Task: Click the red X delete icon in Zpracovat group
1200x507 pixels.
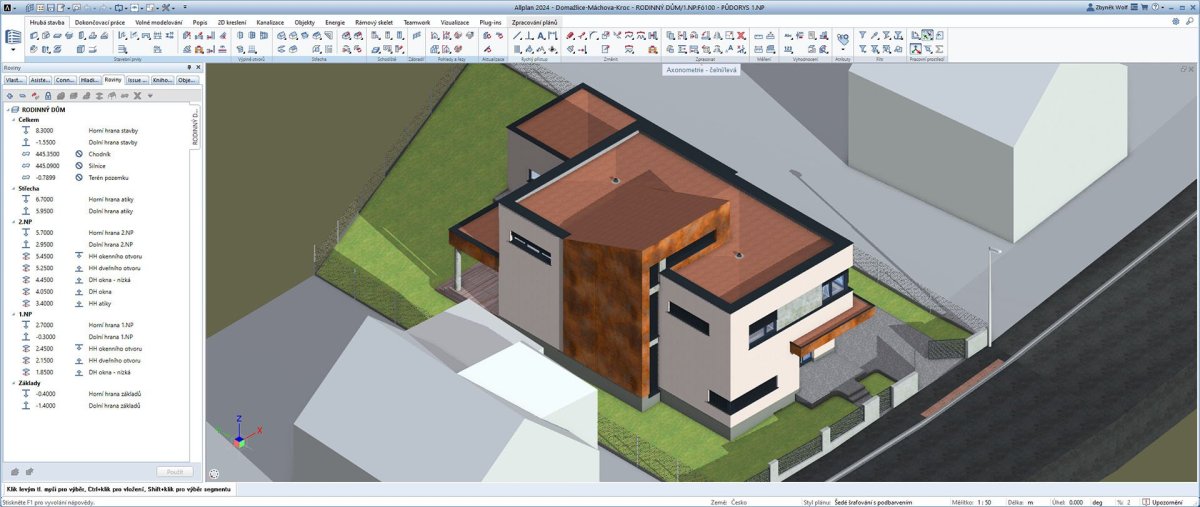Action: (x=741, y=35)
